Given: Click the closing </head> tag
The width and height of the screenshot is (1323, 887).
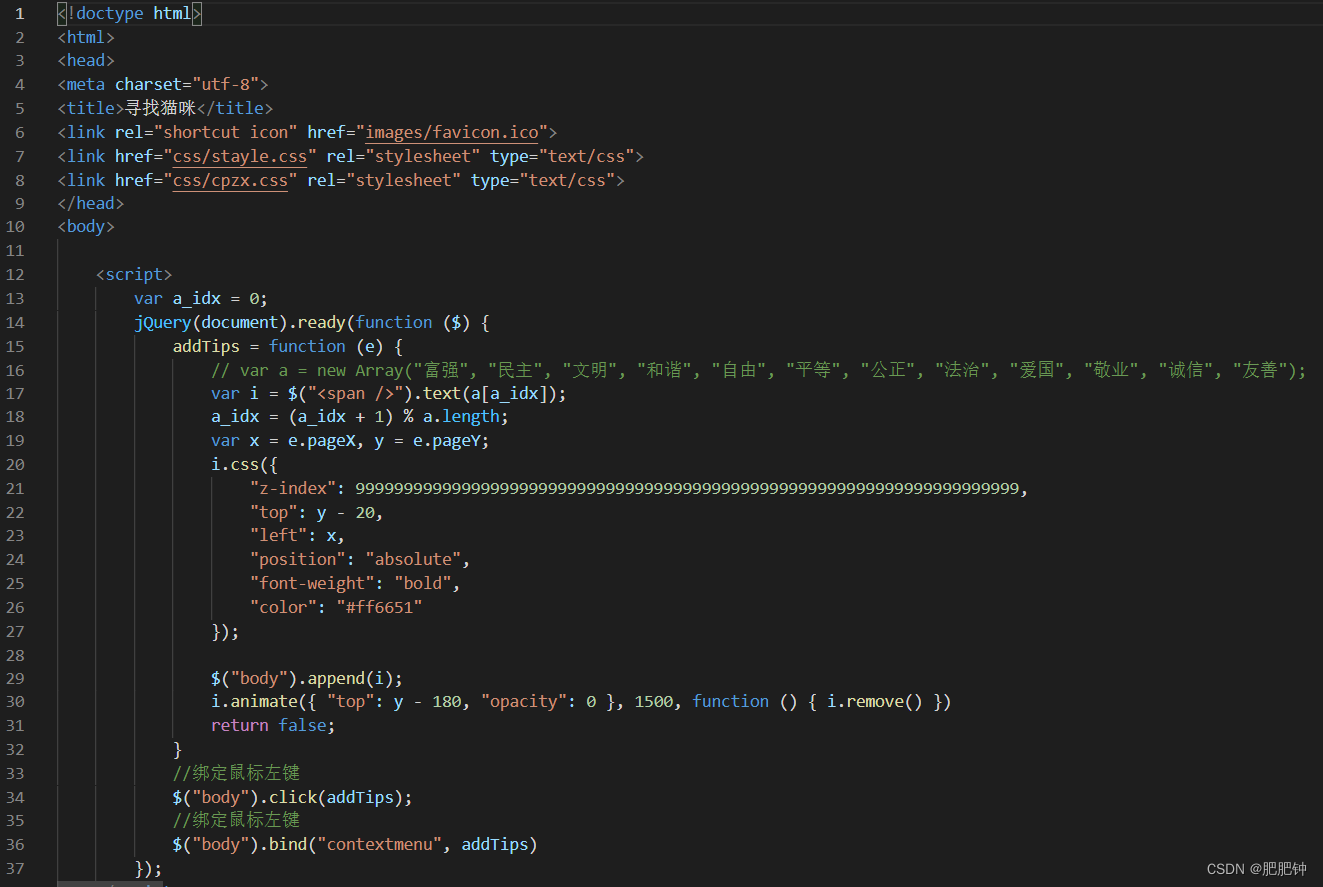Looking at the screenshot, I should click(91, 203).
